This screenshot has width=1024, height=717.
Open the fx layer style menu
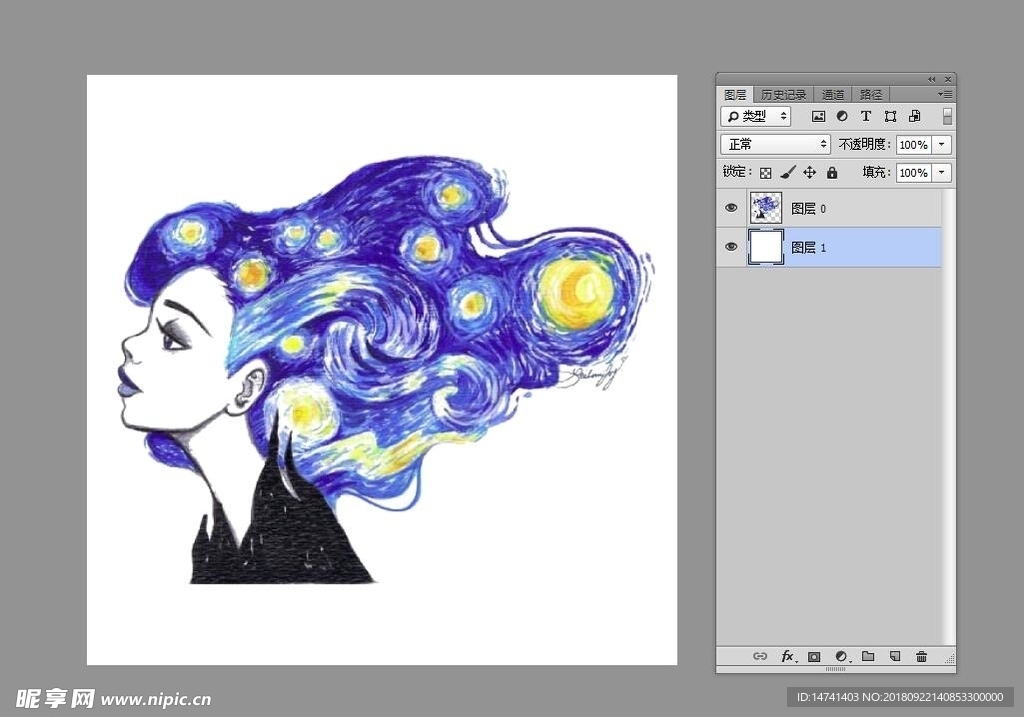click(x=788, y=656)
